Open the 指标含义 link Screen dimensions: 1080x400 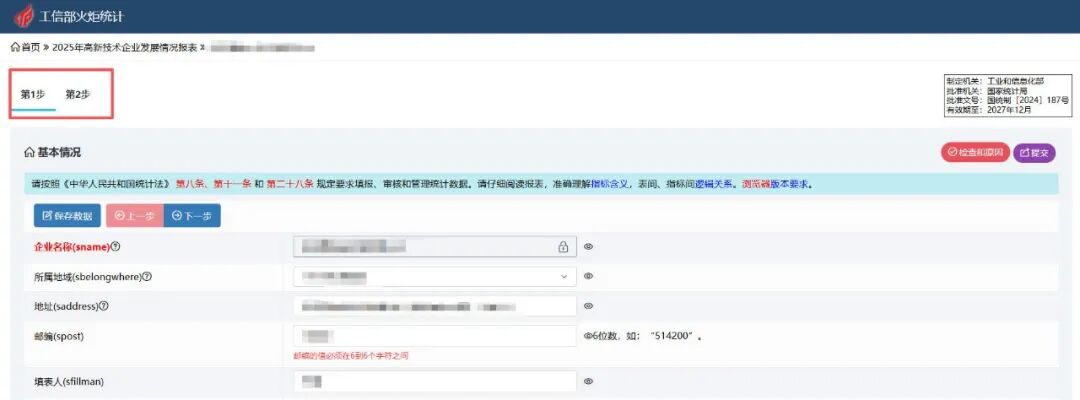click(x=610, y=185)
